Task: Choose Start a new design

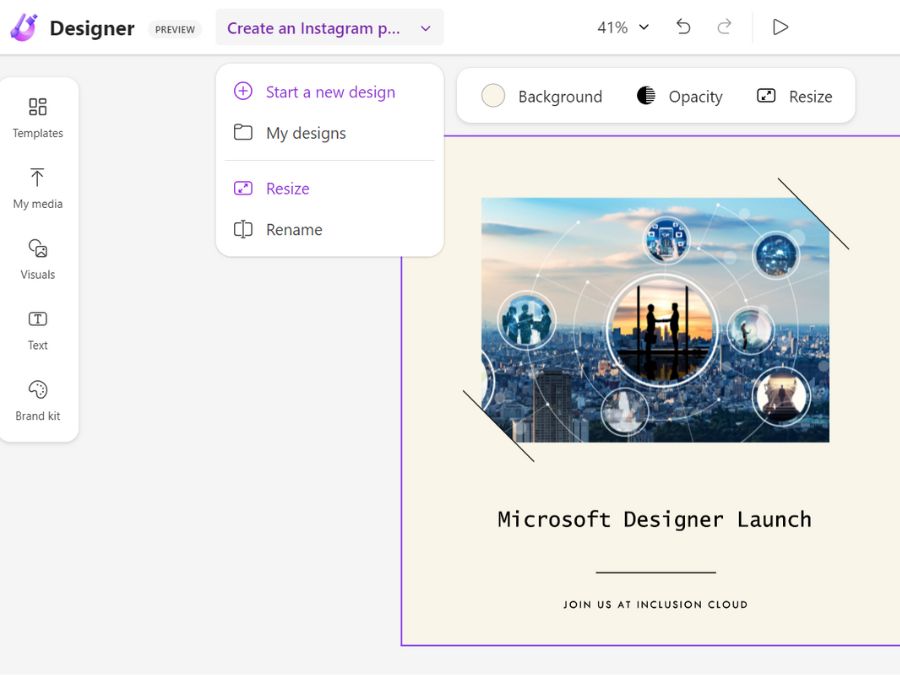Action: [x=330, y=92]
